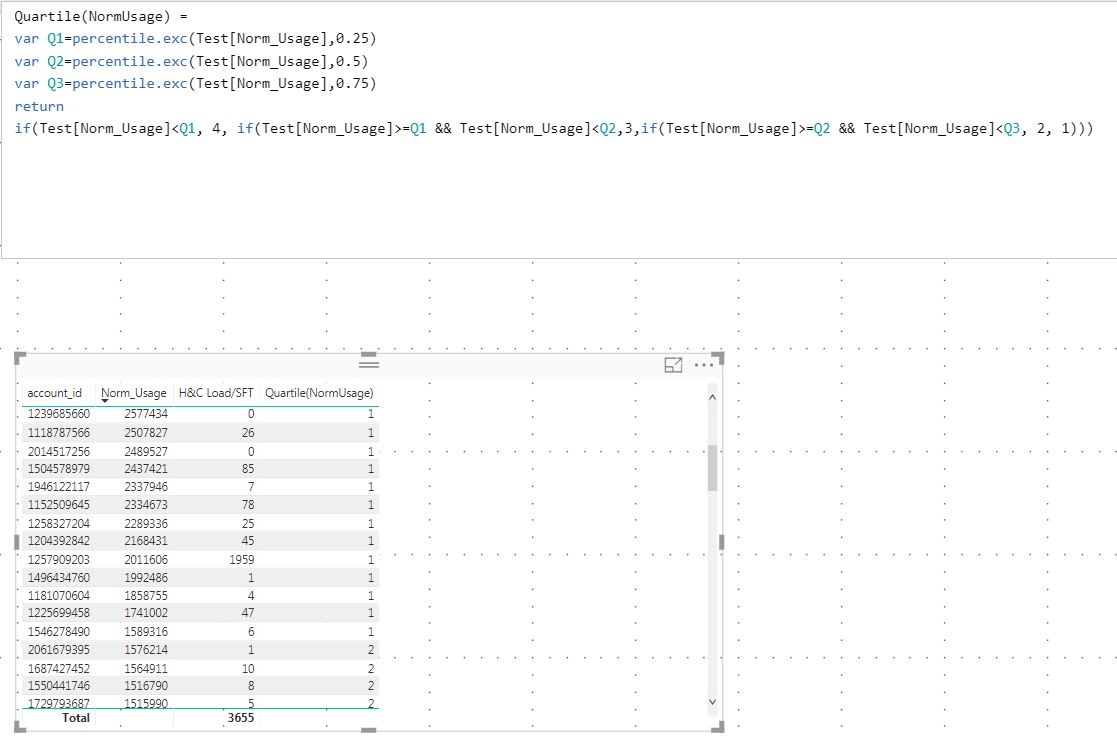Viewport: 1117px width, 740px height.
Task: Select account_id cell 1550441746
Action: coord(58,686)
